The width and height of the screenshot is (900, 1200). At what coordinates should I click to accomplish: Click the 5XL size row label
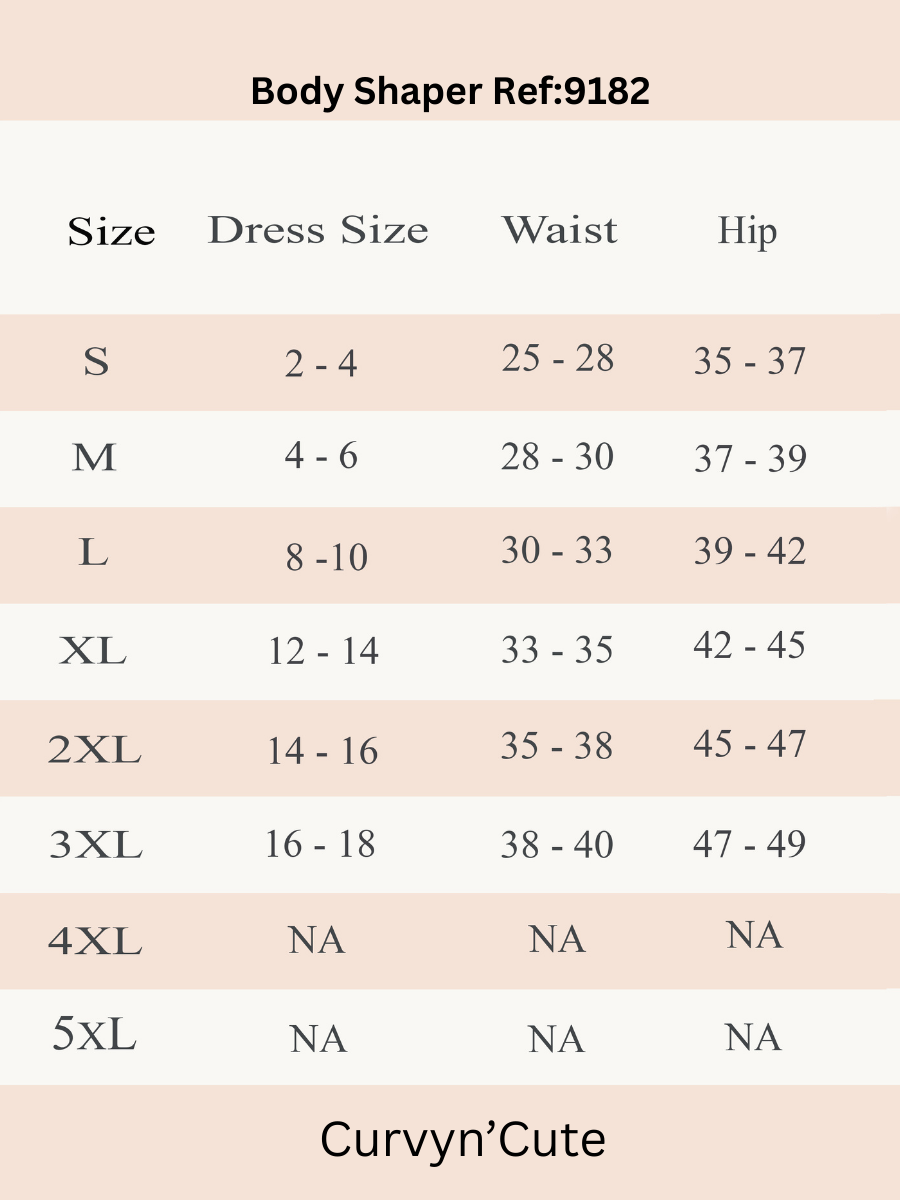(x=94, y=1035)
